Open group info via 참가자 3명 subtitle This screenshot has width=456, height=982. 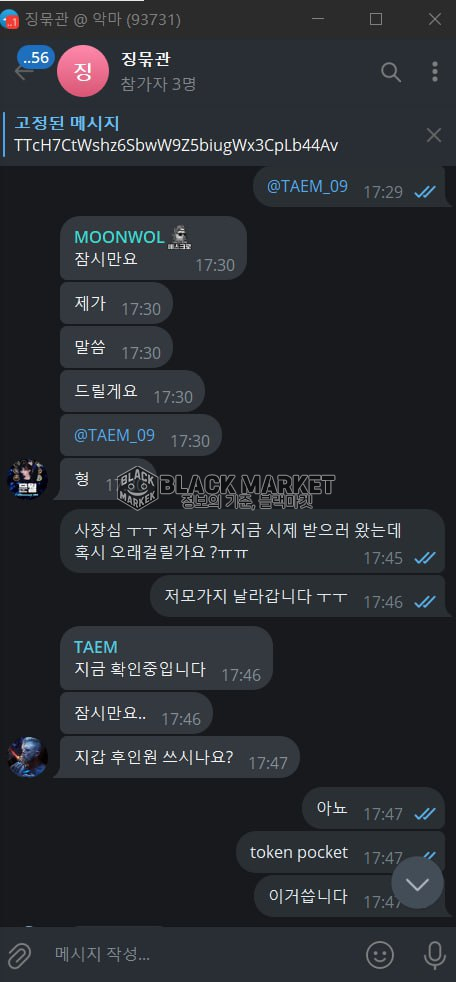158,85
